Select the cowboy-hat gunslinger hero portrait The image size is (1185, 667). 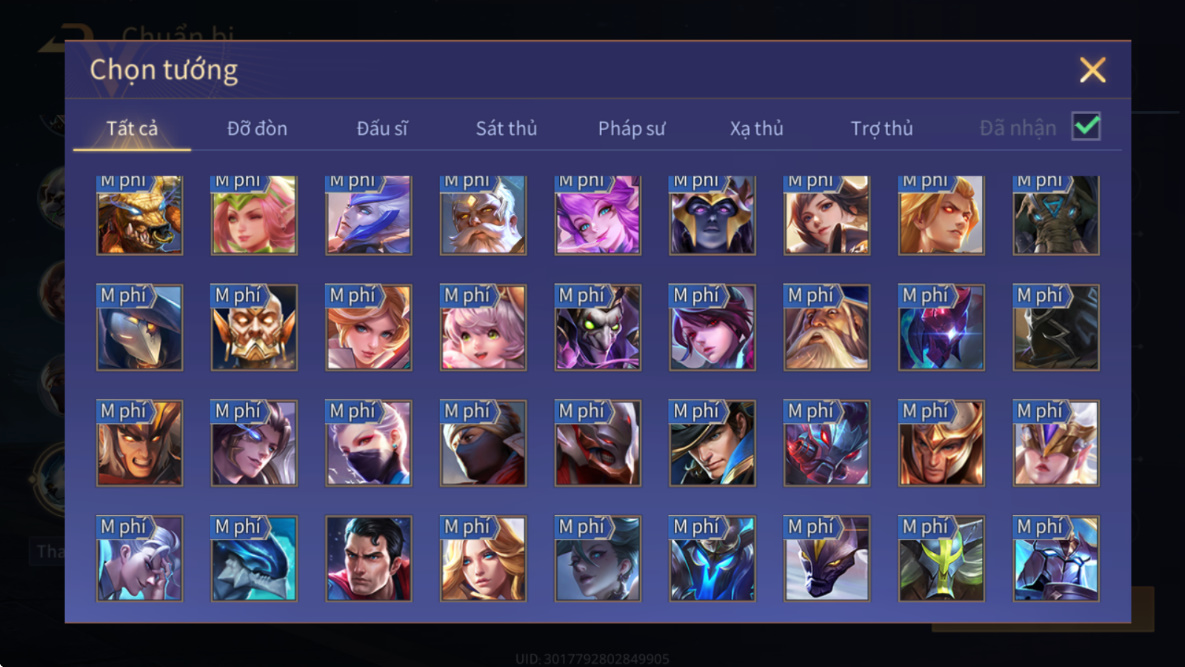pos(712,443)
